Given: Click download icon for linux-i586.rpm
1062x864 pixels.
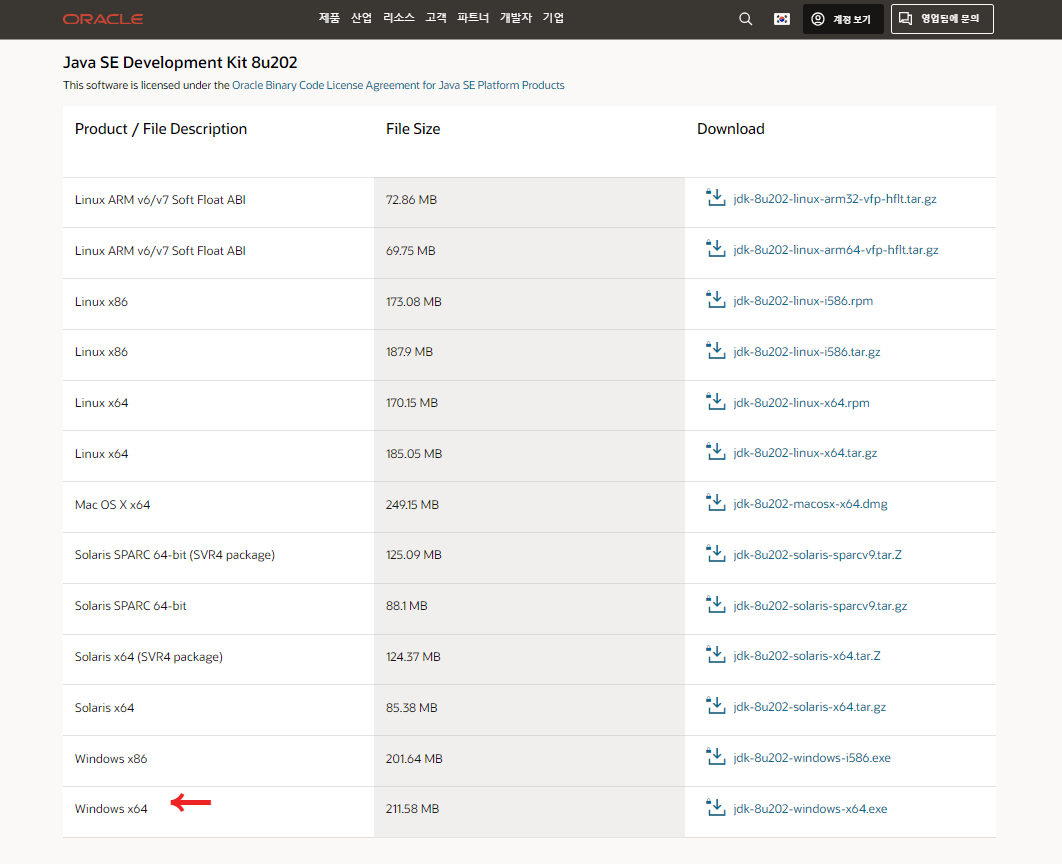Looking at the screenshot, I should (715, 299).
